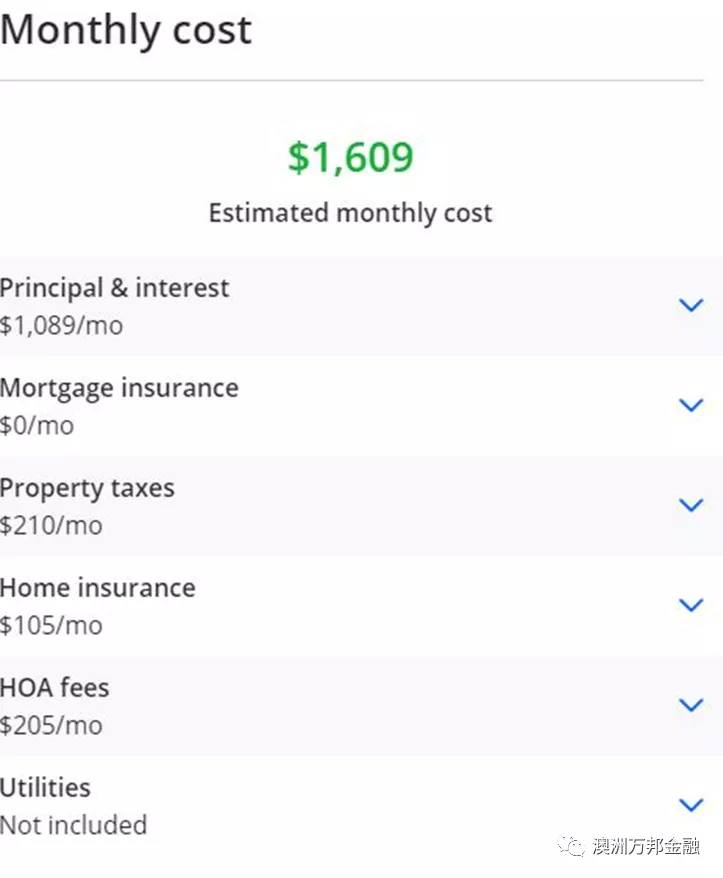Expand the Home insurance chevron
The image size is (723, 878).
691,605
